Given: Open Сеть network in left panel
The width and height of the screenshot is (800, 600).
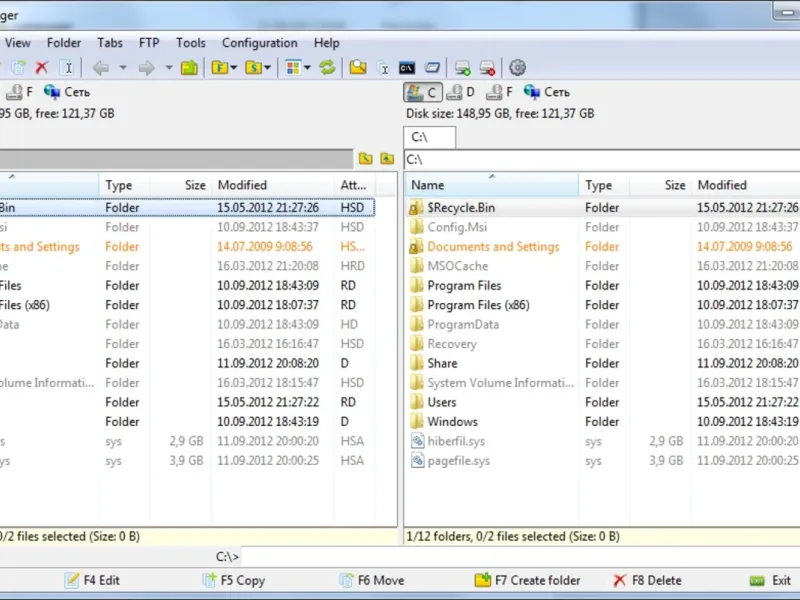Looking at the screenshot, I should click(67, 92).
